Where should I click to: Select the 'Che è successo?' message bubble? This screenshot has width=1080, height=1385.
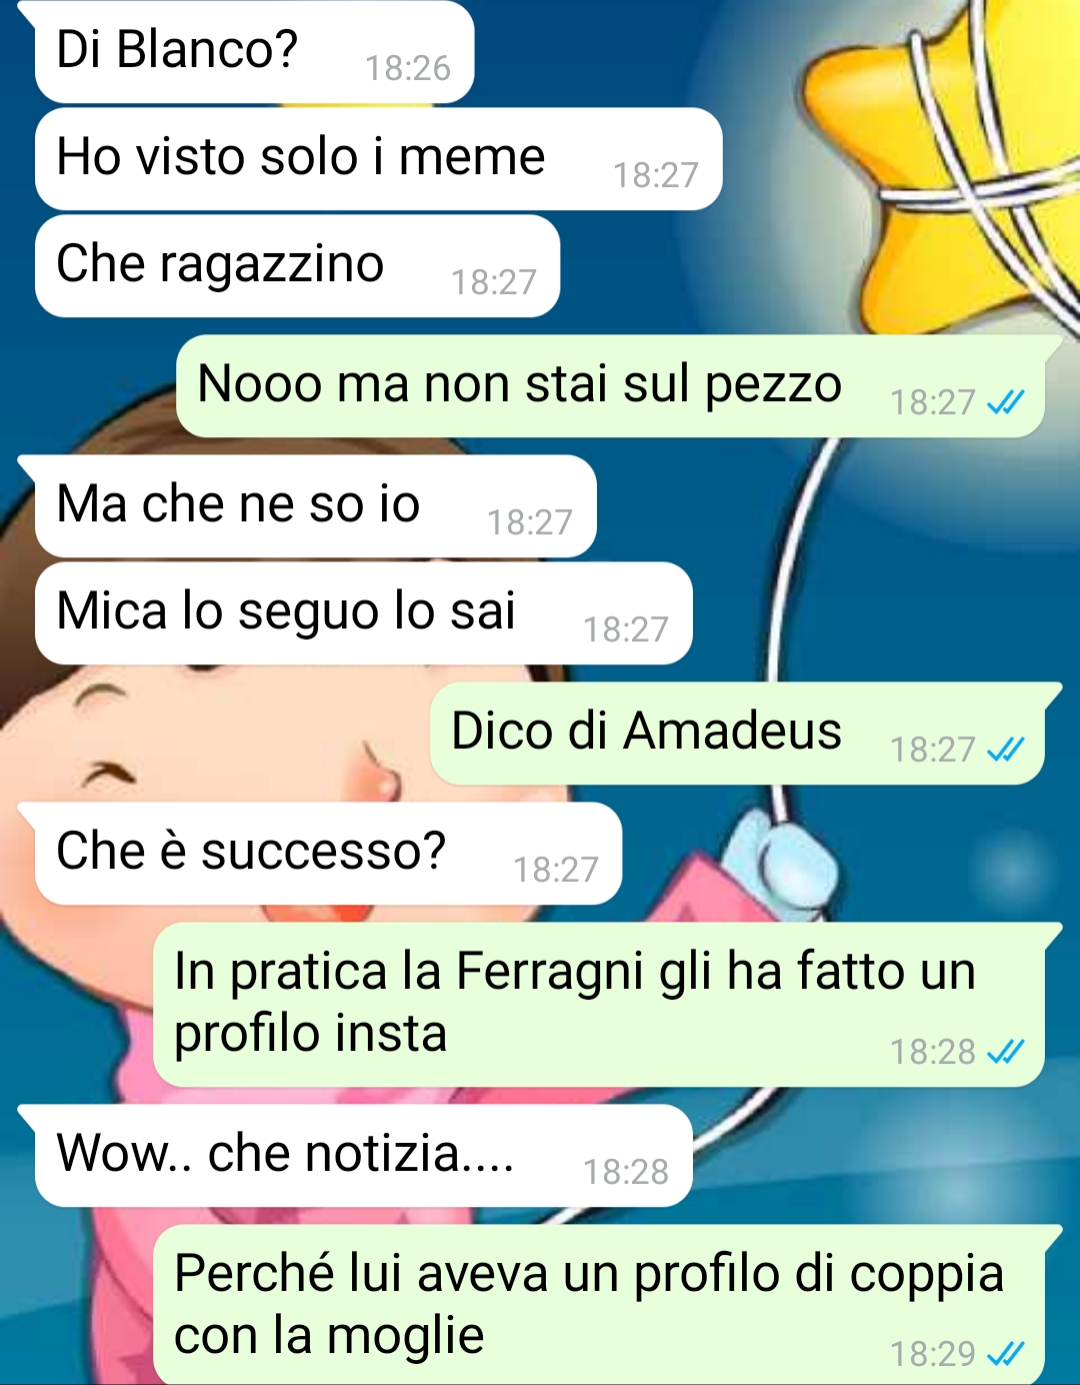pyautogui.click(x=328, y=853)
